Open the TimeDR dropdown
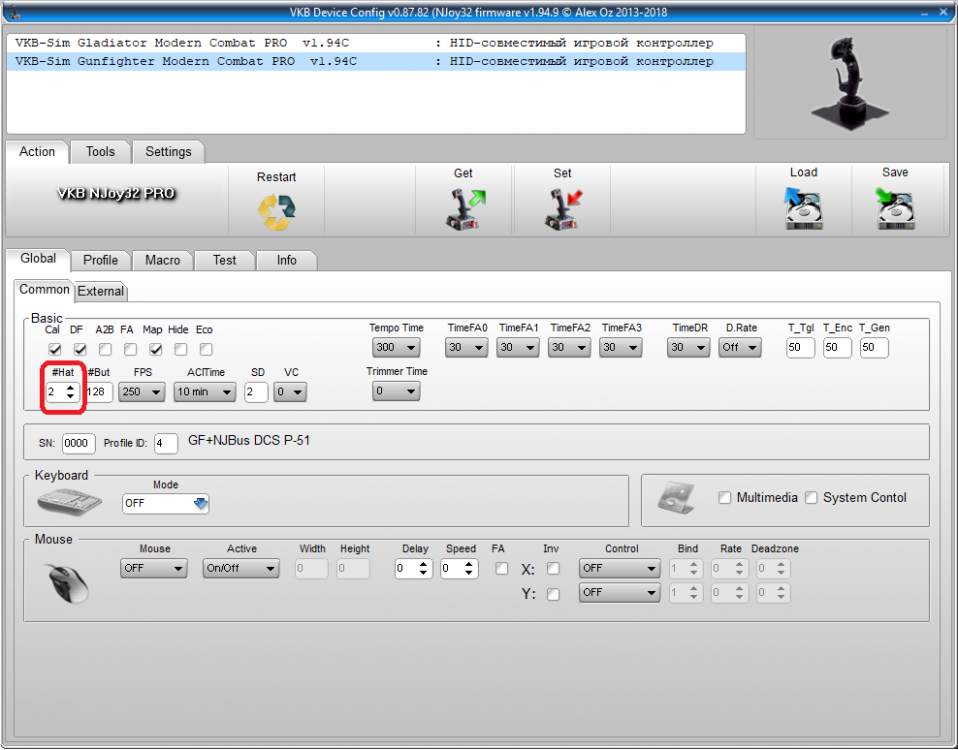The height and width of the screenshot is (750, 958). (689, 348)
